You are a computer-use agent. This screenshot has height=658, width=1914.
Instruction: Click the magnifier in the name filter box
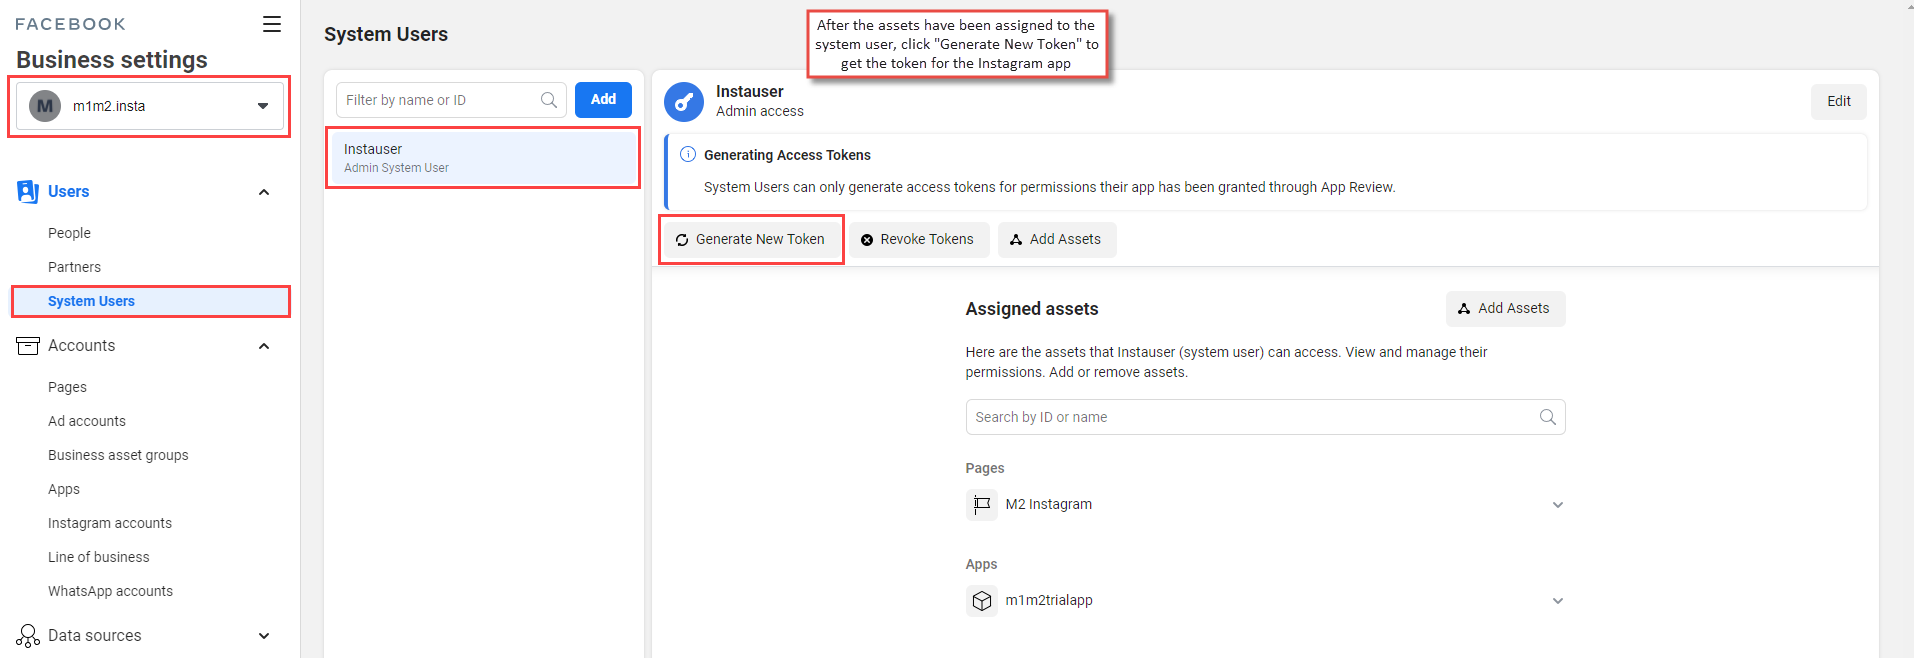549,100
